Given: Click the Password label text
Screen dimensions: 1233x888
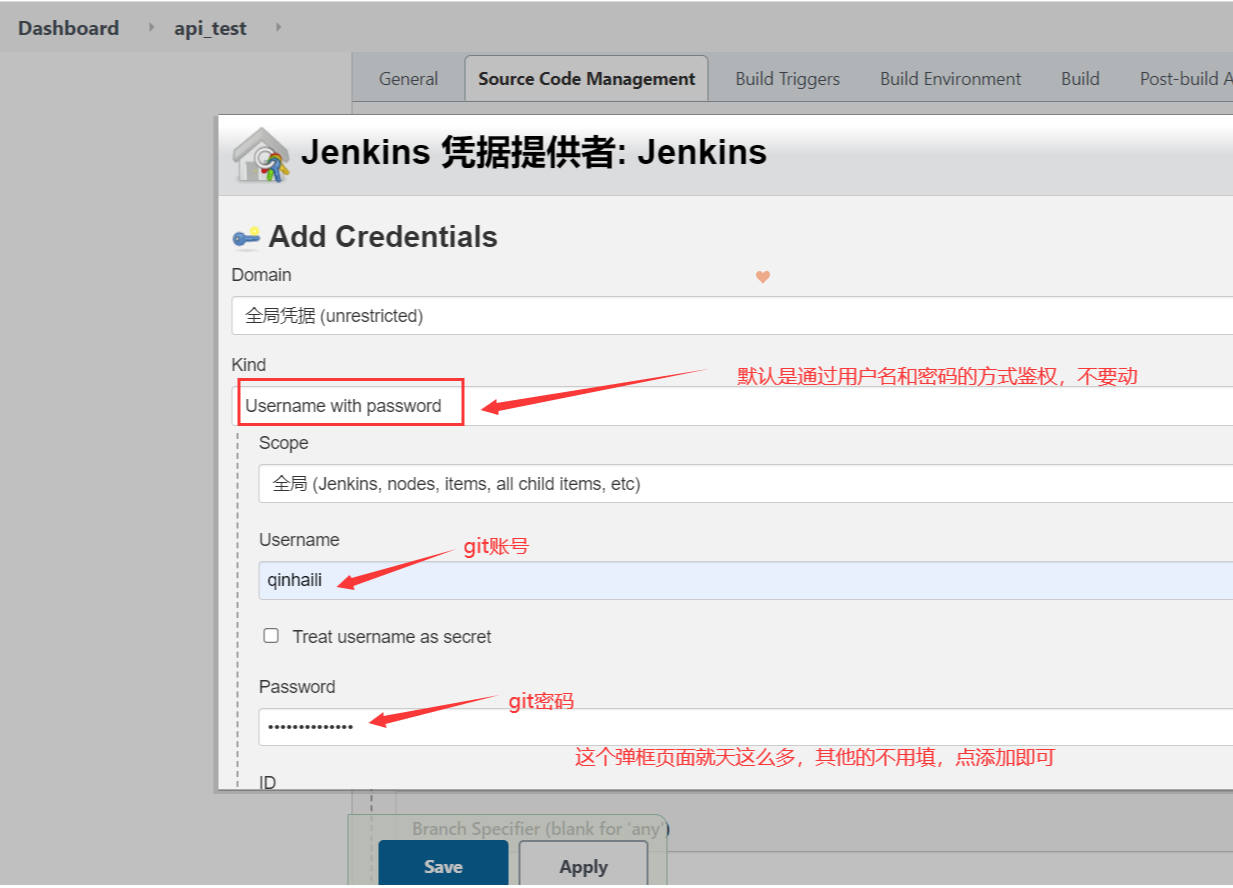Looking at the screenshot, I should 297,687.
